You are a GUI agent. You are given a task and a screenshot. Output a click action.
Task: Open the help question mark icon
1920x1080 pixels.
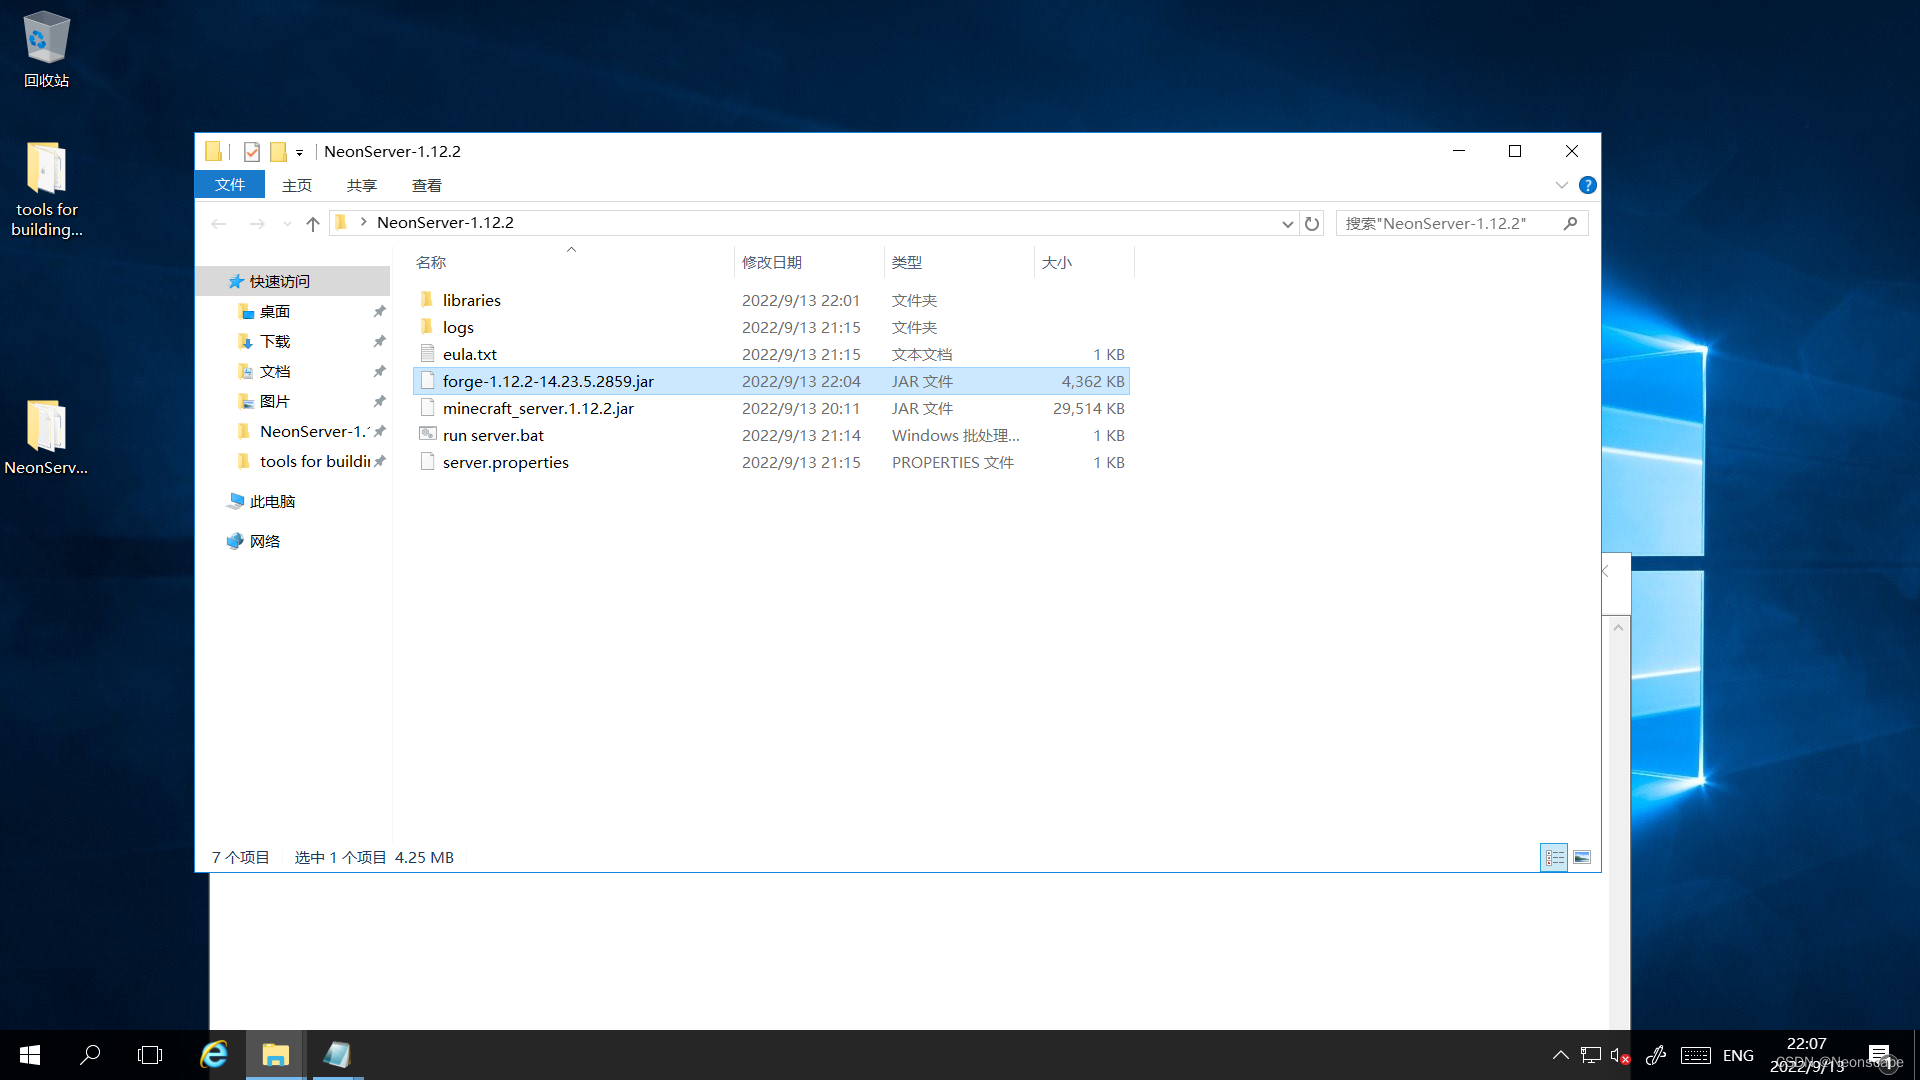[x=1587, y=185]
